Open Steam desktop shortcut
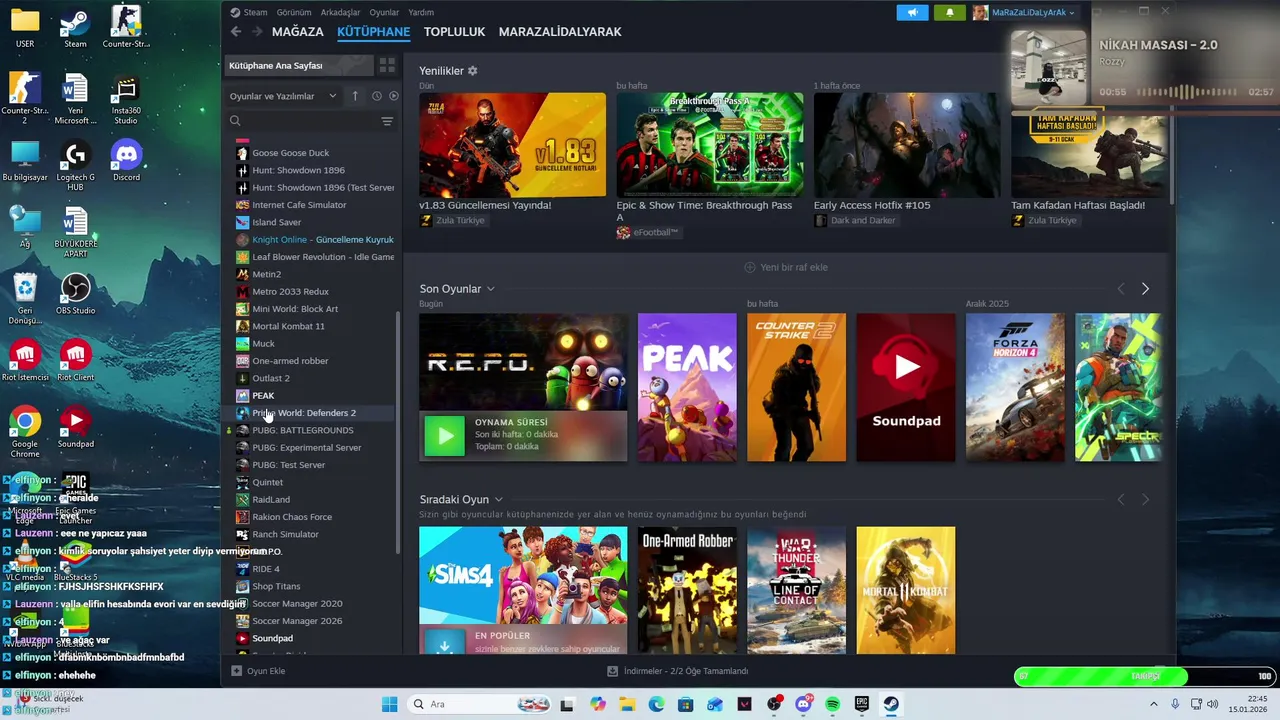Screen dimensions: 1280x720 [75, 28]
